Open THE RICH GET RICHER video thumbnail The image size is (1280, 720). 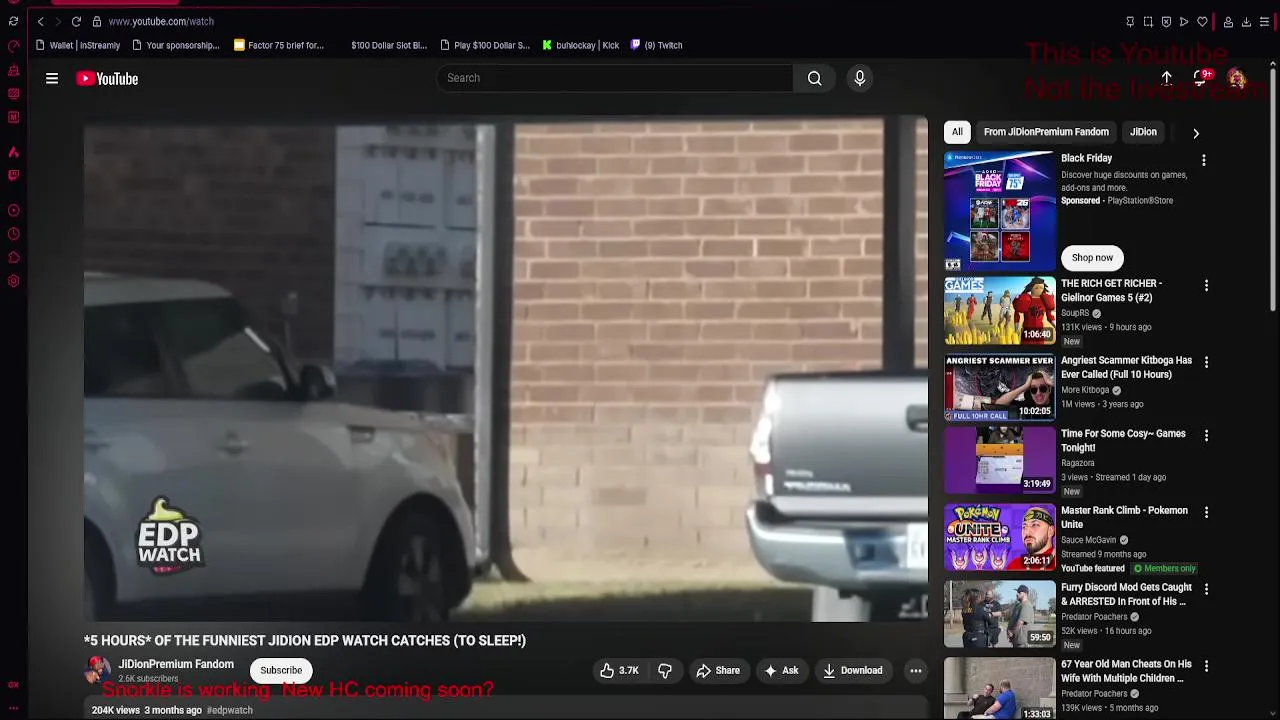[1000, 310]
